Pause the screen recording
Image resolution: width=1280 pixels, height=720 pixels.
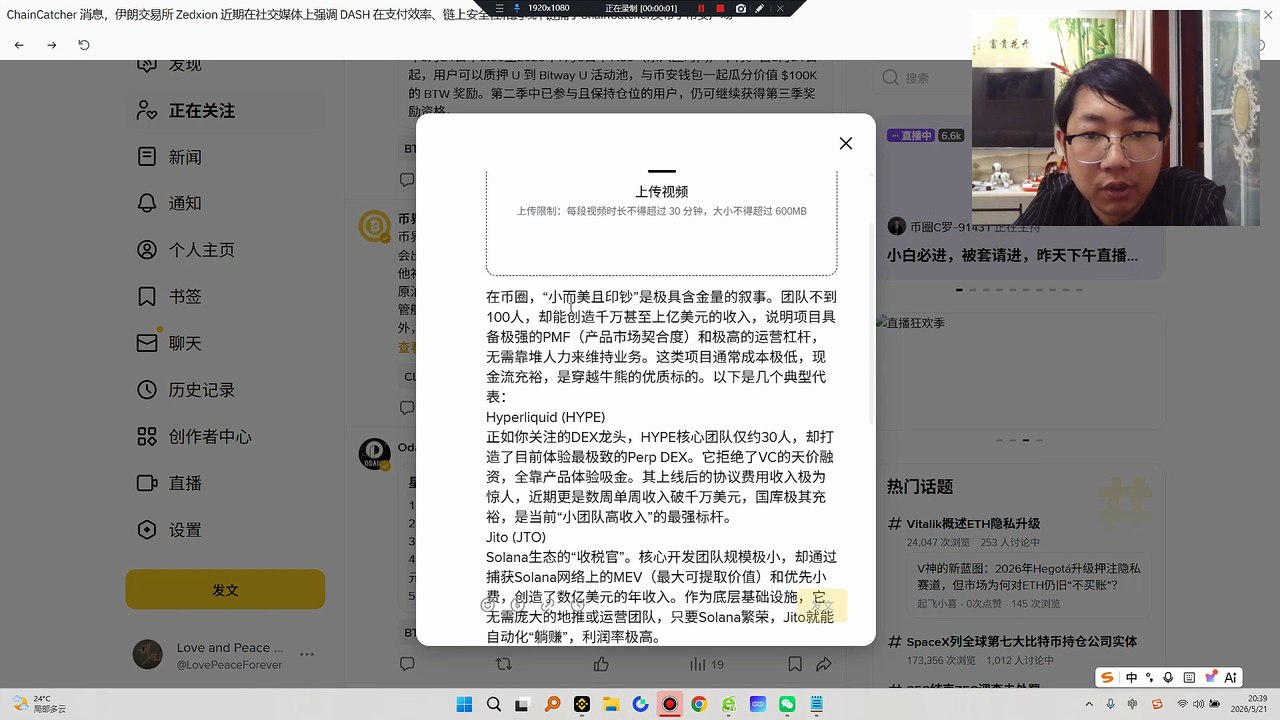[701, 8]
